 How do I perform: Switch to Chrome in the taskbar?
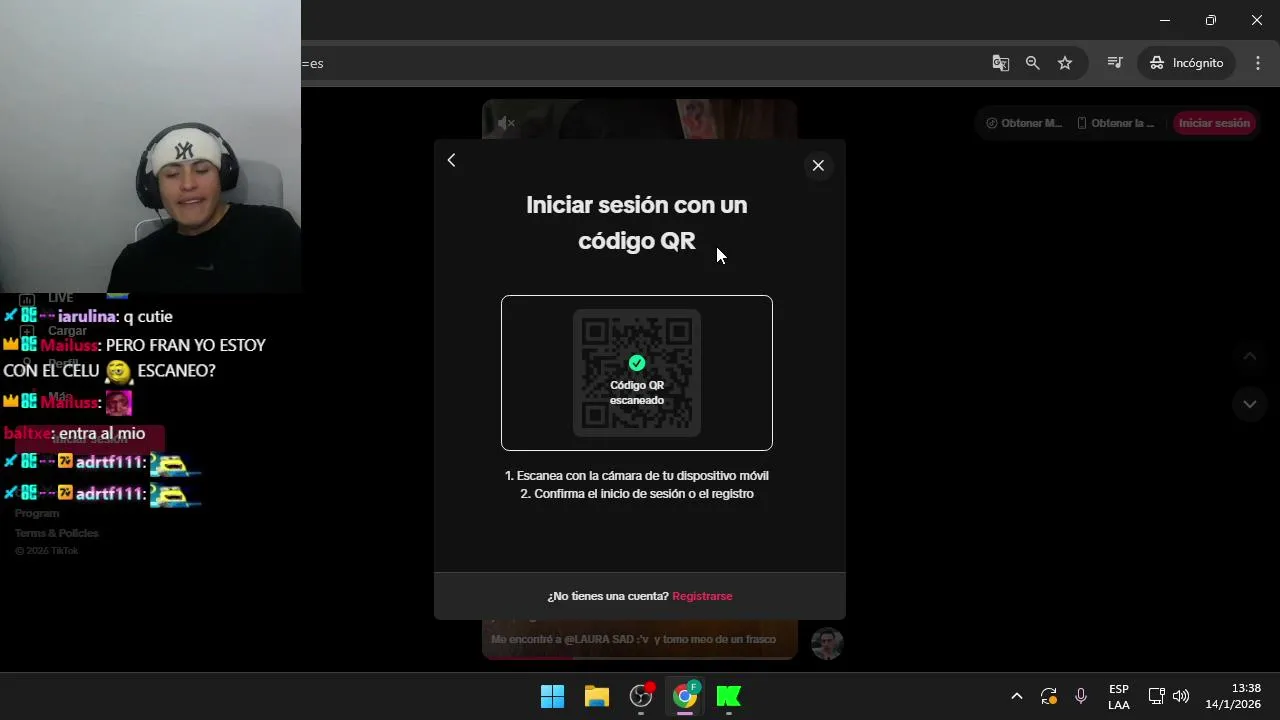pos(685,696)
